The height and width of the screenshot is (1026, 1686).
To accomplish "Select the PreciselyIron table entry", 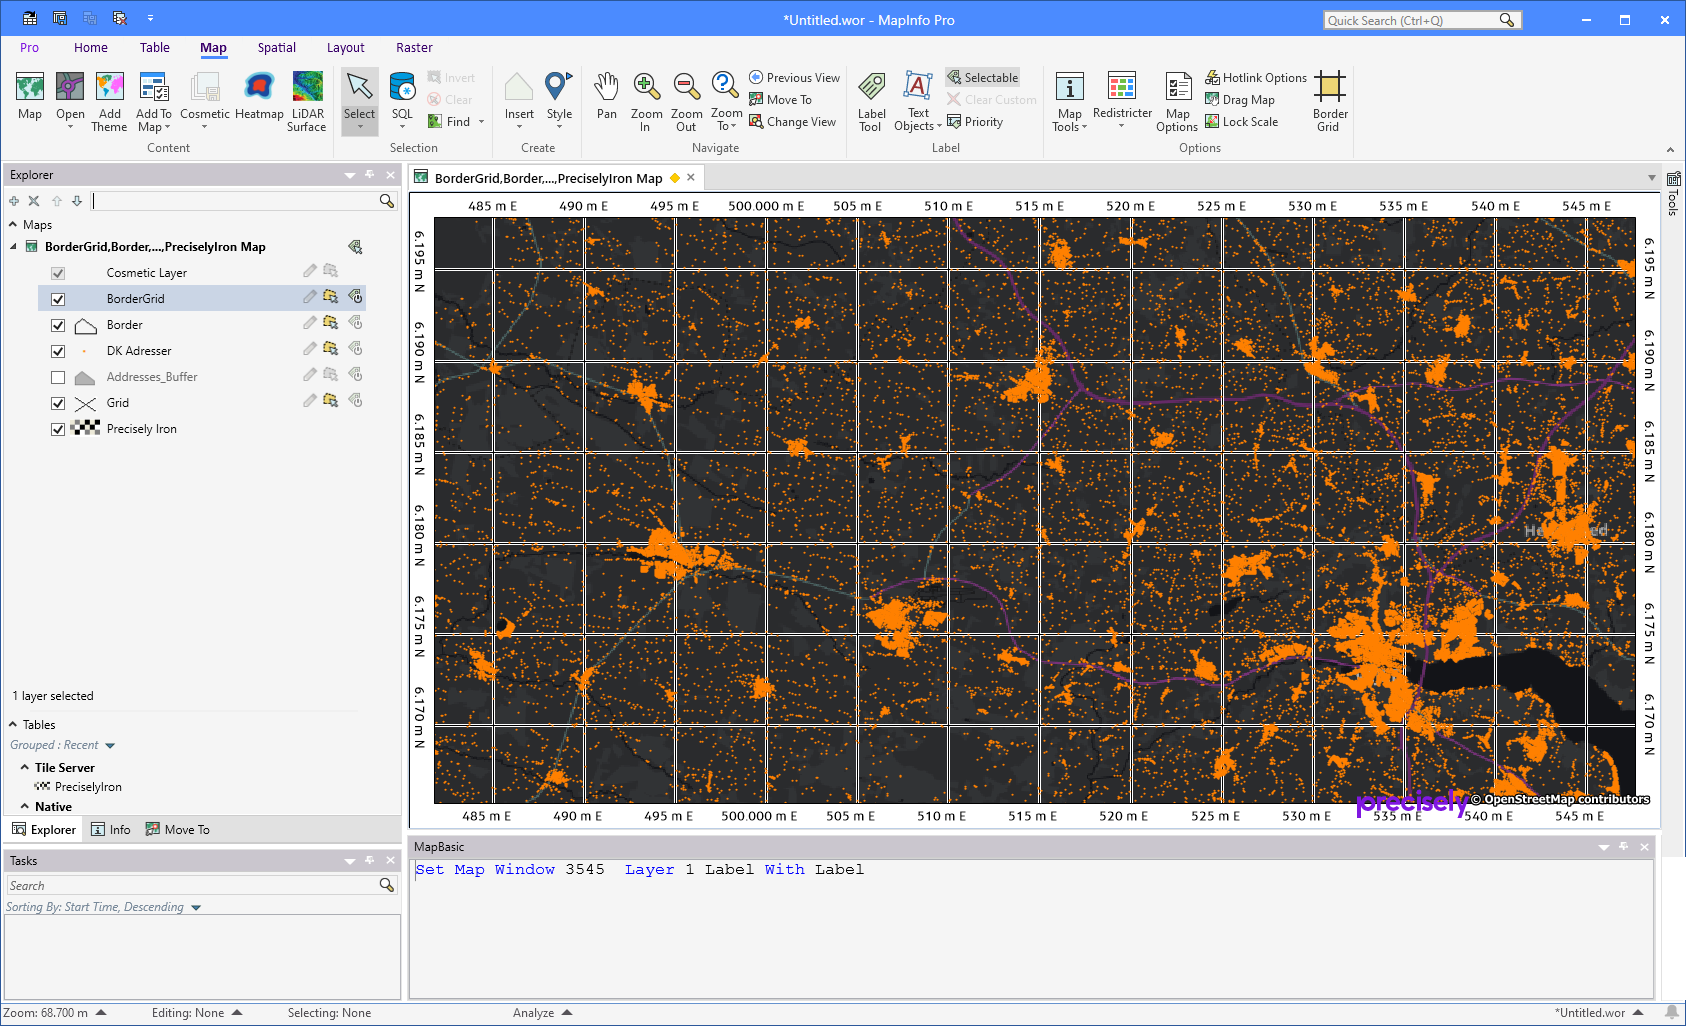I will [x=88, y=787].
